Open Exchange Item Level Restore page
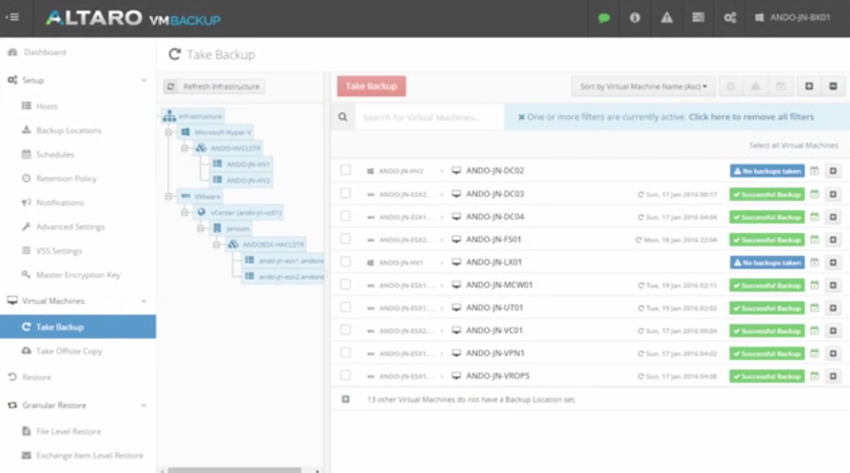Viewport: 850px width, 473px height. click(89, 456)
